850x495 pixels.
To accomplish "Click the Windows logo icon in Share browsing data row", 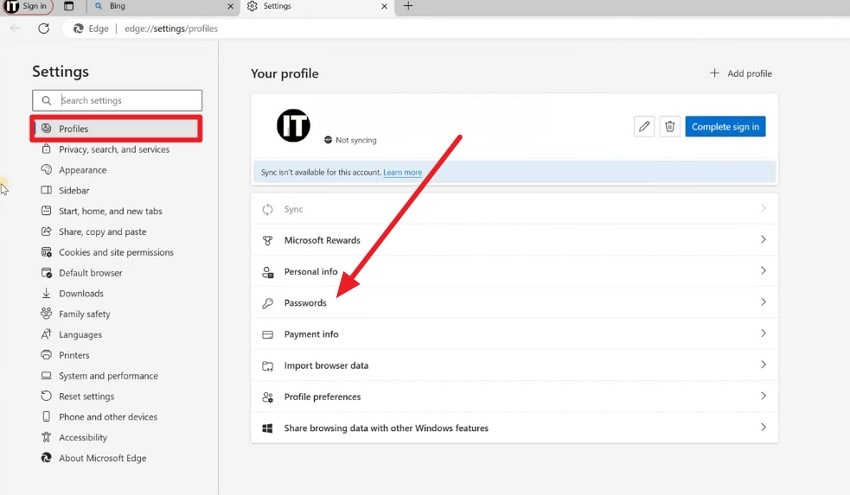I will coord(268,428).
